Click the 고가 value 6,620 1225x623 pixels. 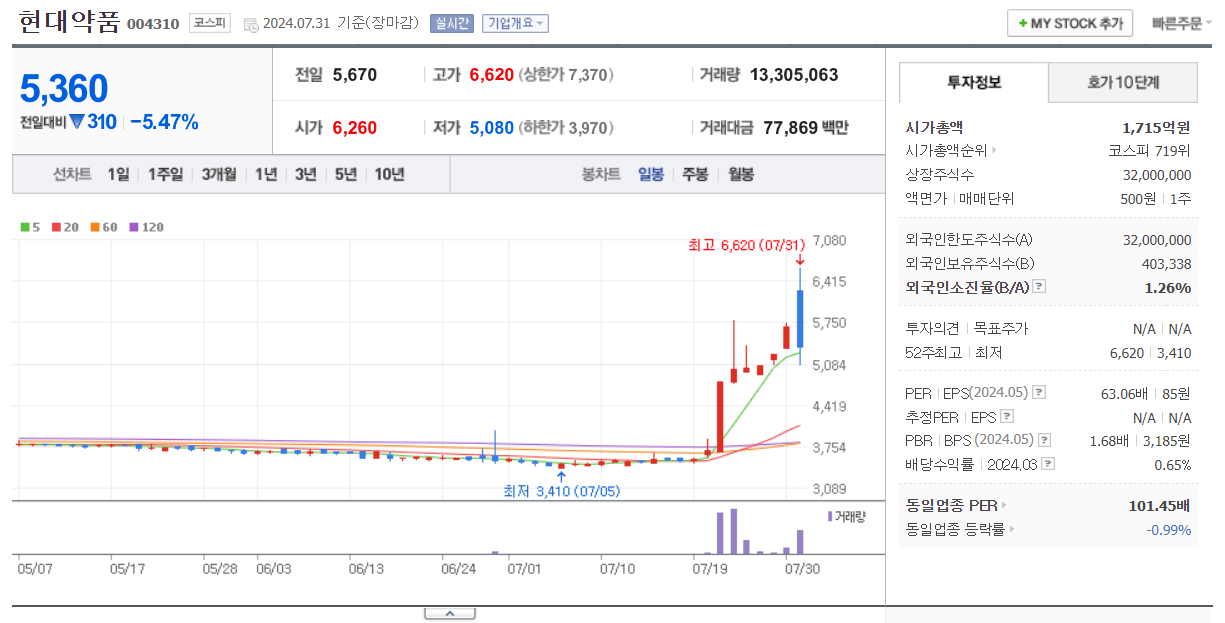click(491, 75)
